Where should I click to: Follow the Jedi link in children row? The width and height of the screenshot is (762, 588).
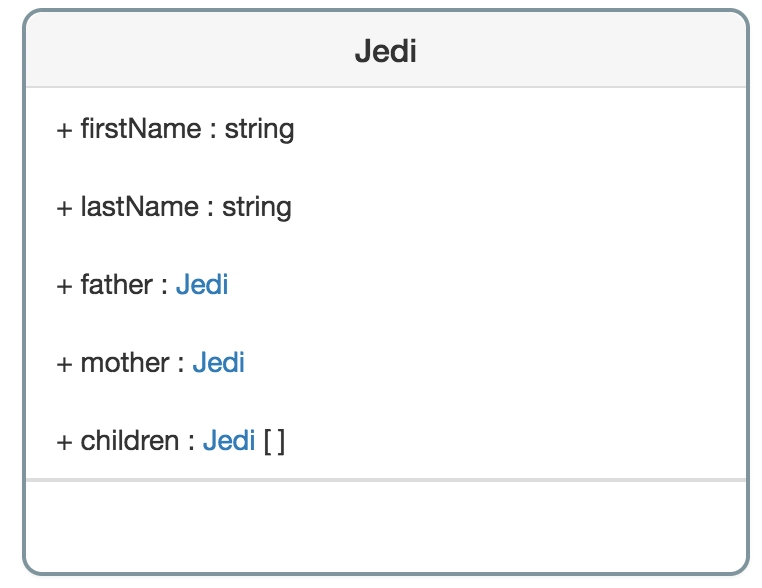click(x=229, y=441)
